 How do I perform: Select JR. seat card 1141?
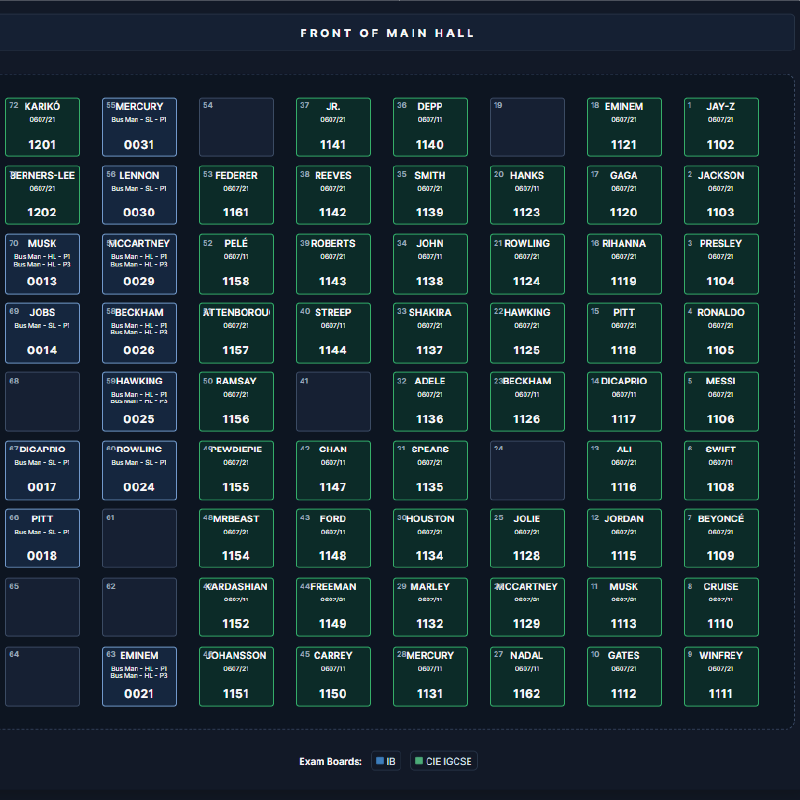coord(333,127)
